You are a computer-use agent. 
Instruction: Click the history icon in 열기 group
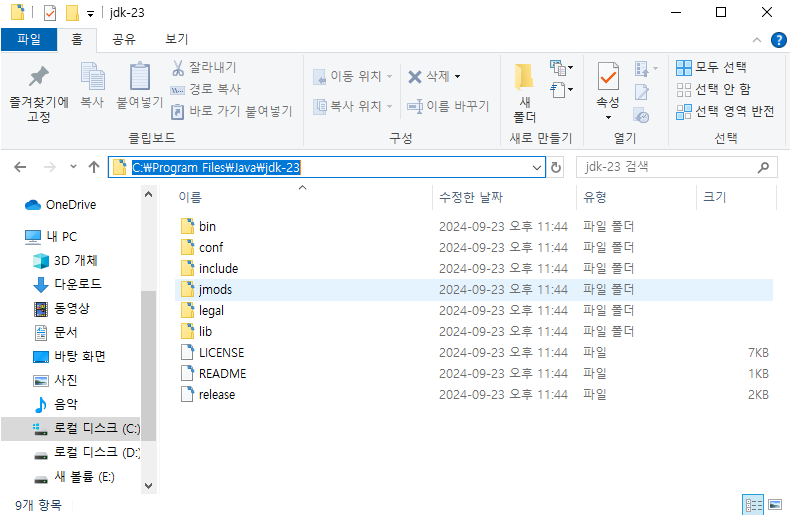[x=642, y=116]
